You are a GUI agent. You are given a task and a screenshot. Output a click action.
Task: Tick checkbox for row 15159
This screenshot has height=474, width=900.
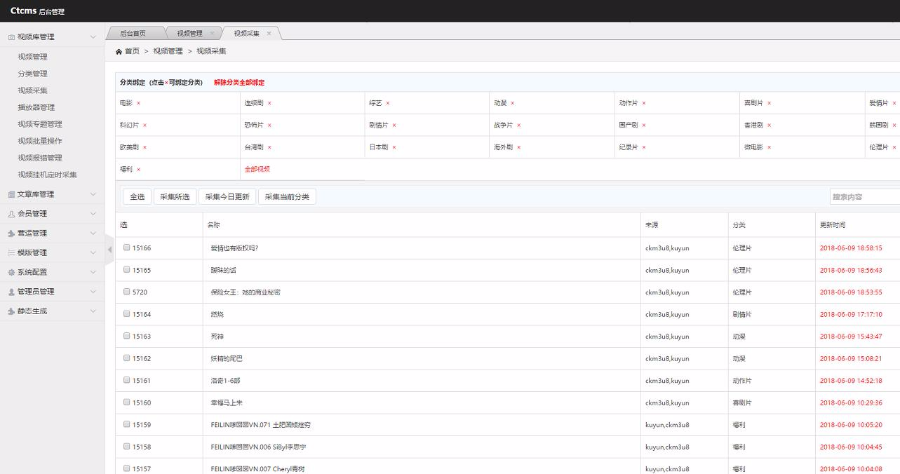[126, 424]
